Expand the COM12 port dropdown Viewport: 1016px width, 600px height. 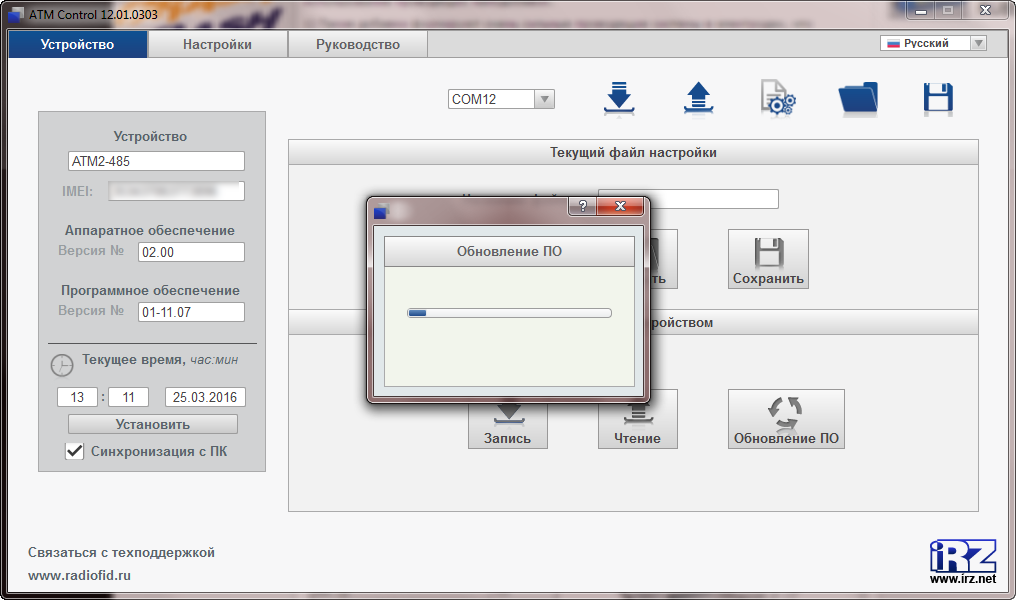[x=543, y=99]
